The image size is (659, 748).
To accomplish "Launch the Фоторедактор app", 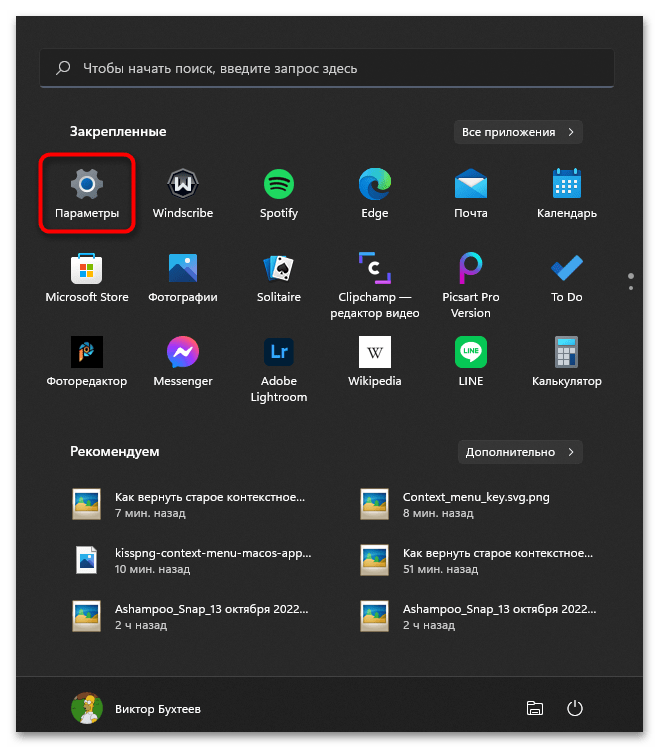I will pyautogui.click(x=87, y=362).
